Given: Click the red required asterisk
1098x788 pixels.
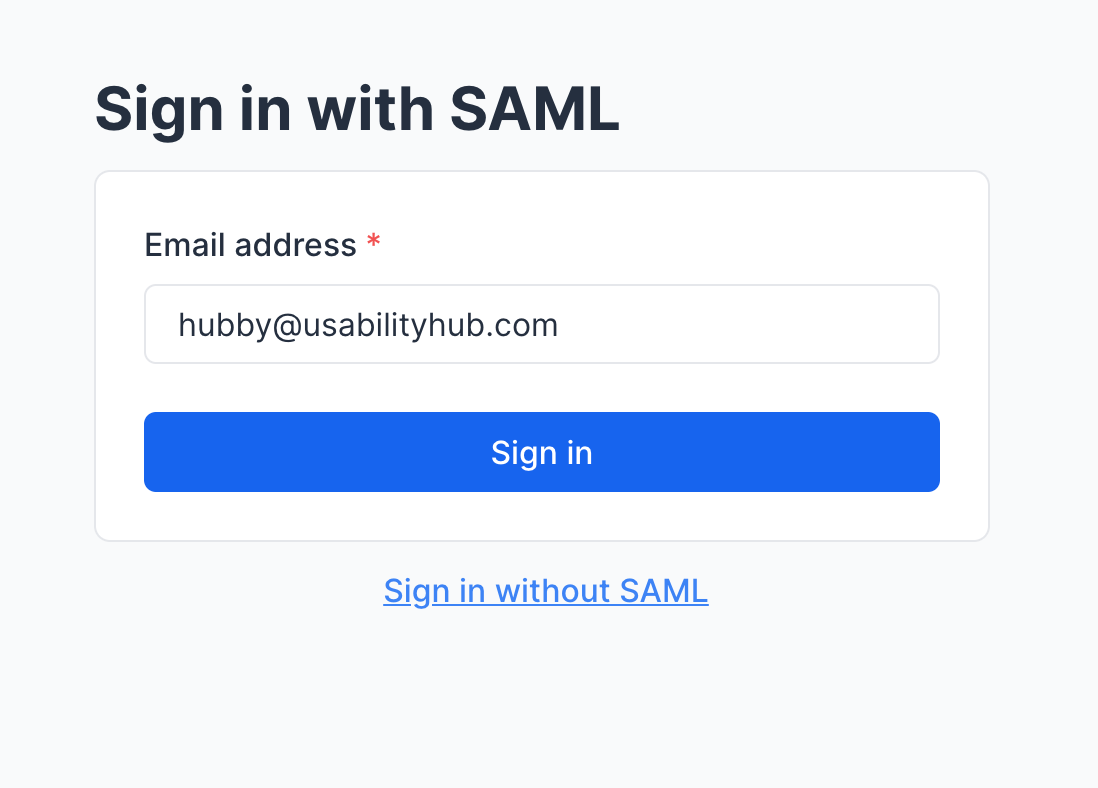Looking at the screenshot, I should tap(373, 244).
